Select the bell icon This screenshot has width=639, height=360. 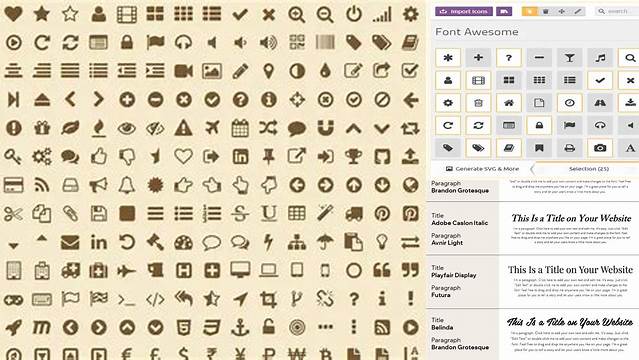[127, 185]
